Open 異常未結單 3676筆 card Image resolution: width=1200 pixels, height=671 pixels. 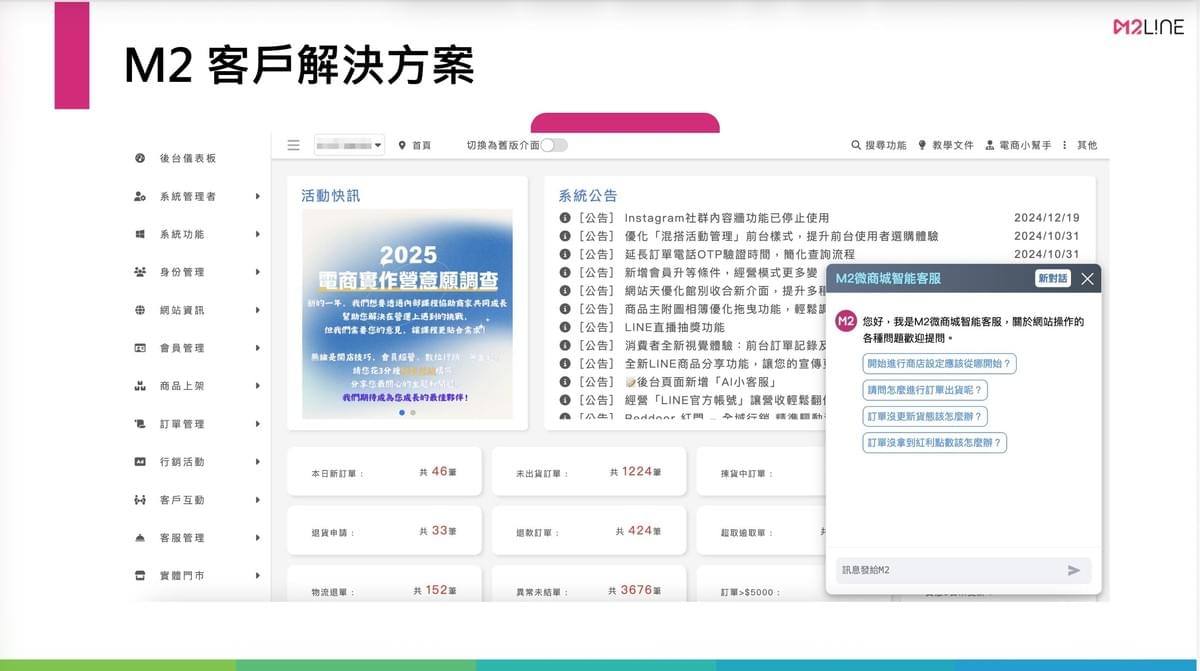click(x=589, y=584)
